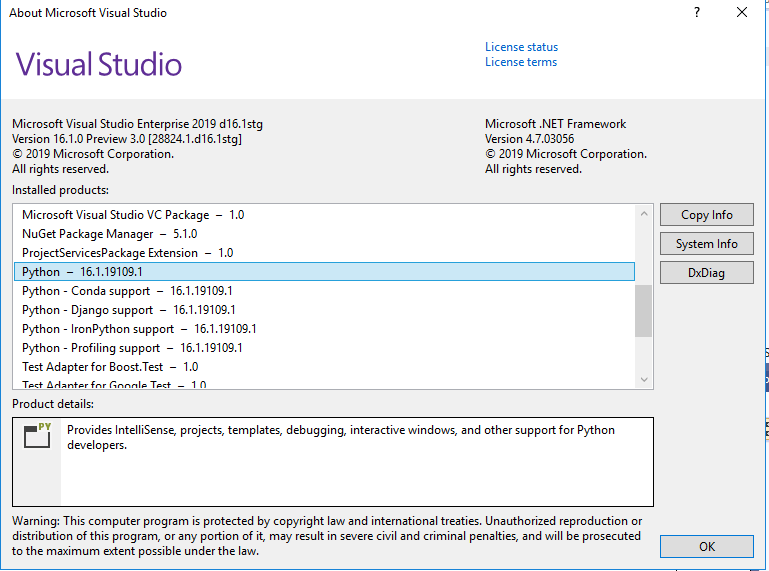Click the product details description text
The height and width of the screenshot is (571, 769).
341,438
